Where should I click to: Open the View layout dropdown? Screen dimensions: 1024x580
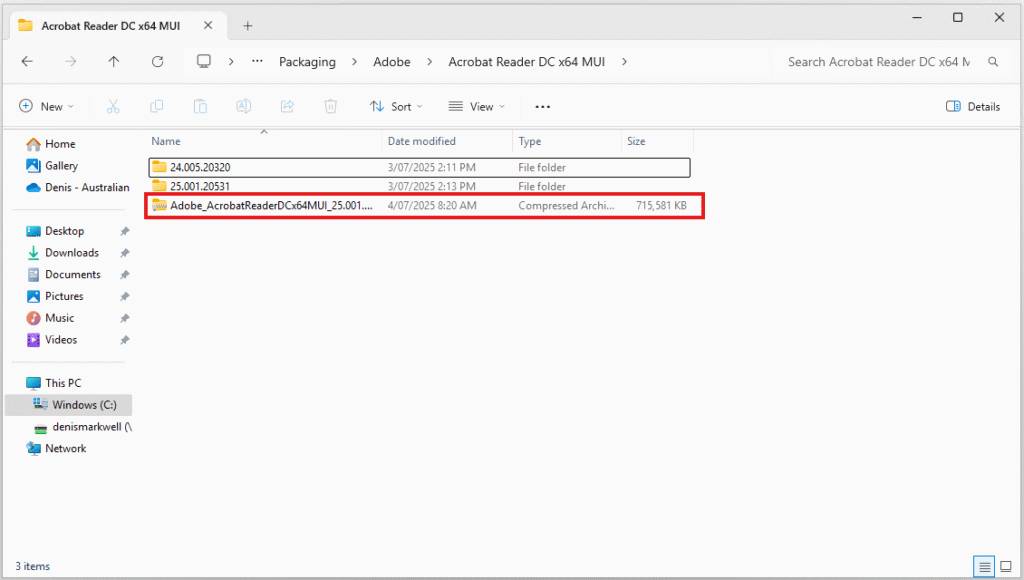[476, 106]
